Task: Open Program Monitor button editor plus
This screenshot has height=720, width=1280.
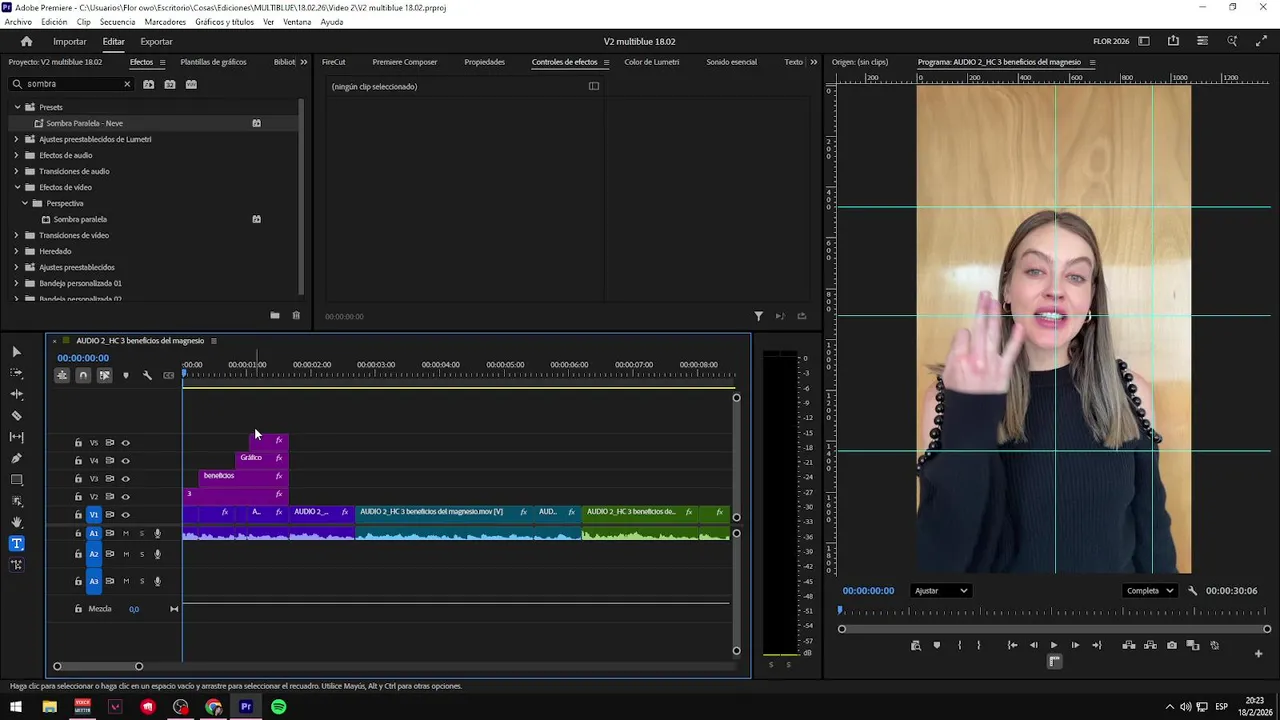Action: (1258, 654)
